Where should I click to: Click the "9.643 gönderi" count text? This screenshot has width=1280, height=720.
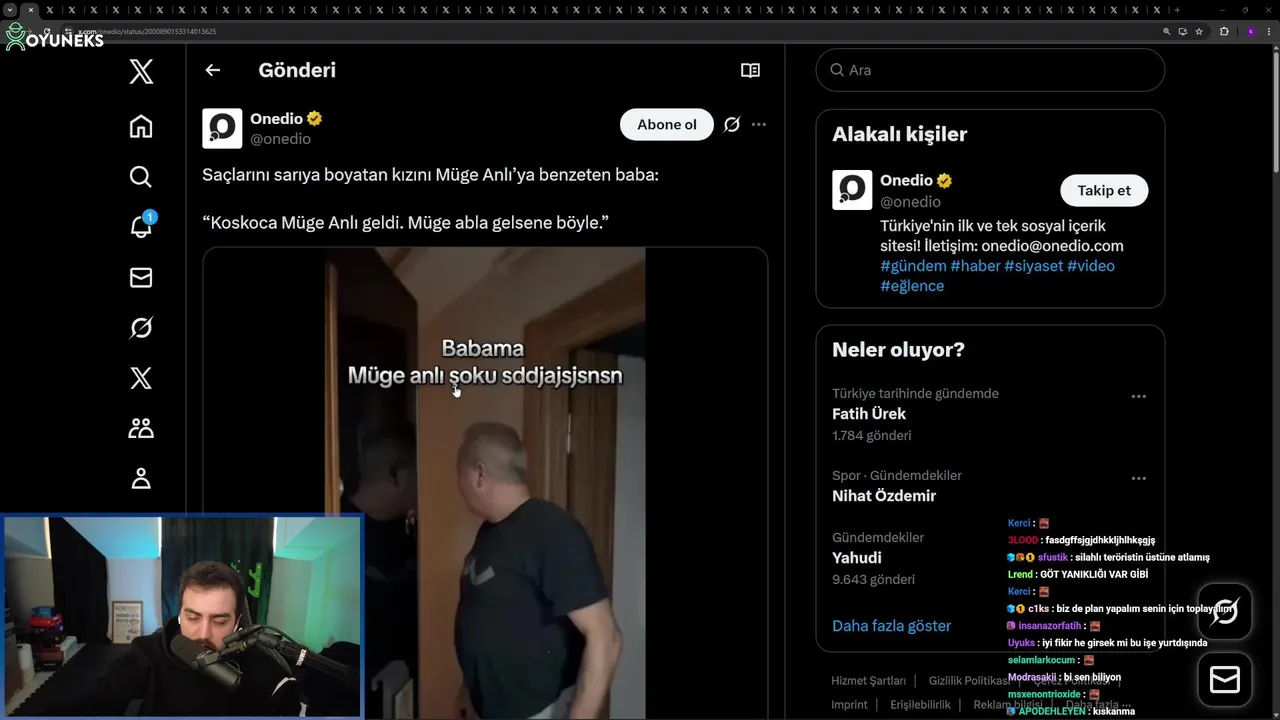(873, 580)
